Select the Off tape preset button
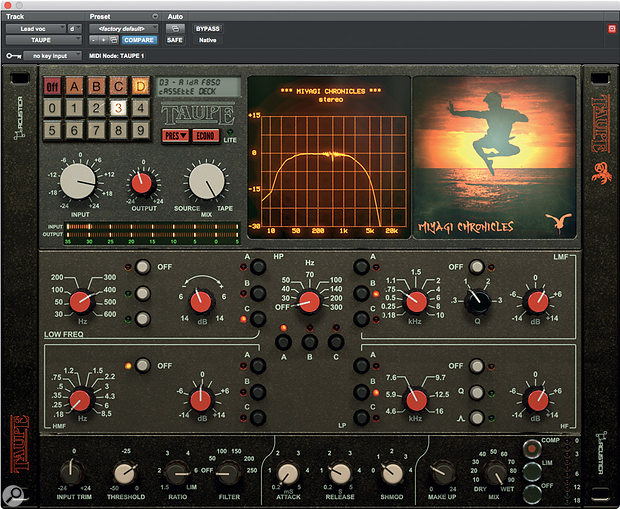The height and width of the screenshot is (509, 620). pyautogui.click(x=52, y=86)
